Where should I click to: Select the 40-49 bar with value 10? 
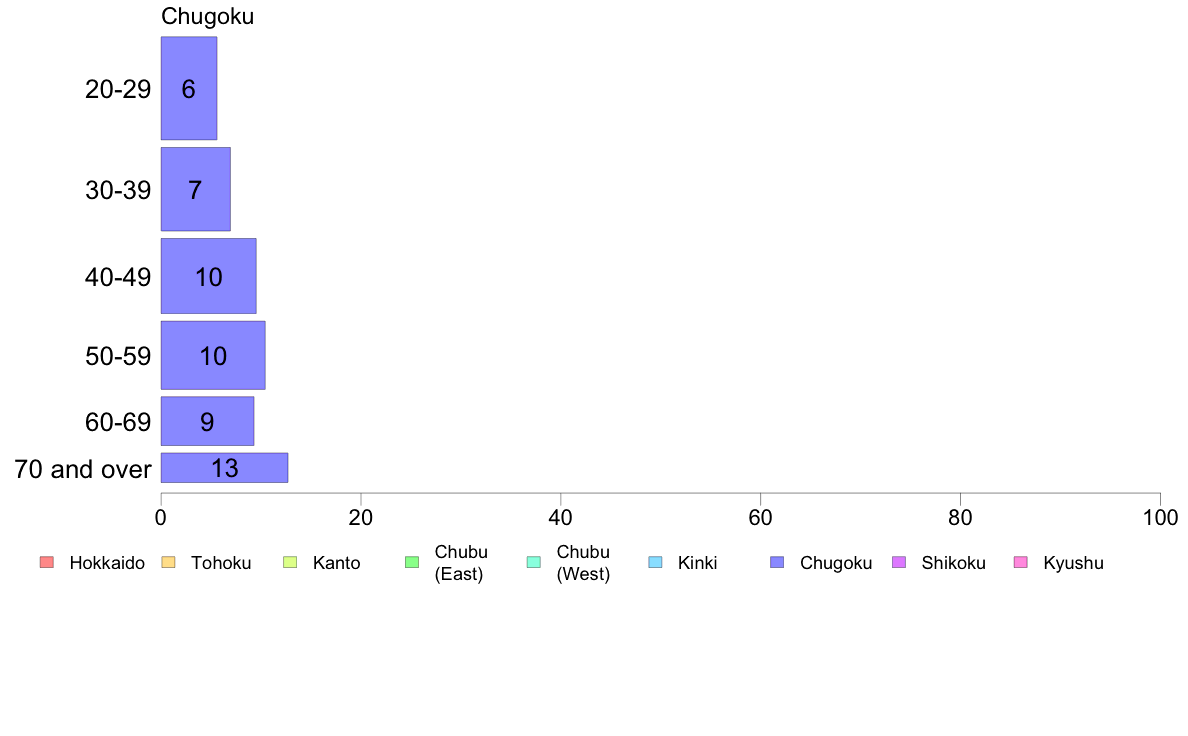(208, 276)
